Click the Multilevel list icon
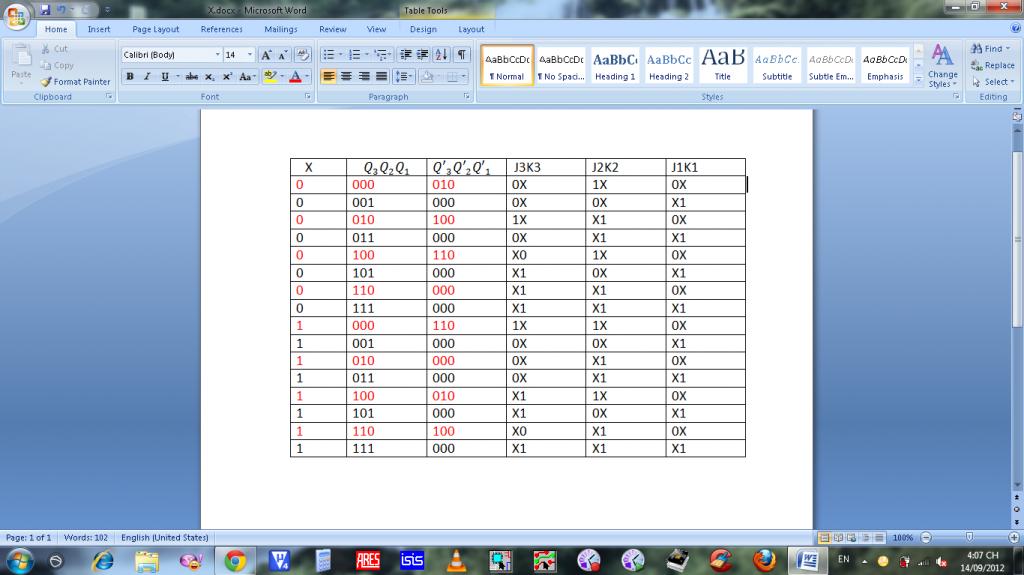 click(x=381, y=55)
